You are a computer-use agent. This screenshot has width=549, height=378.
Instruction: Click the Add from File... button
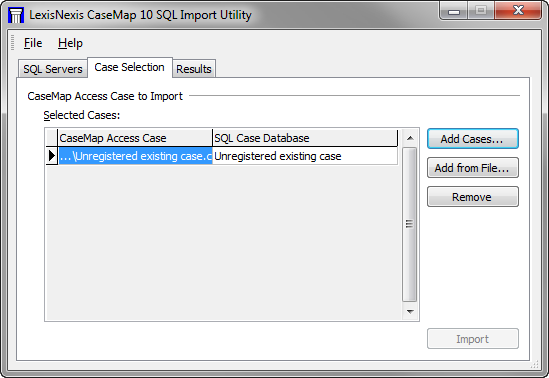pyautogui.click(x=472, y=168)
